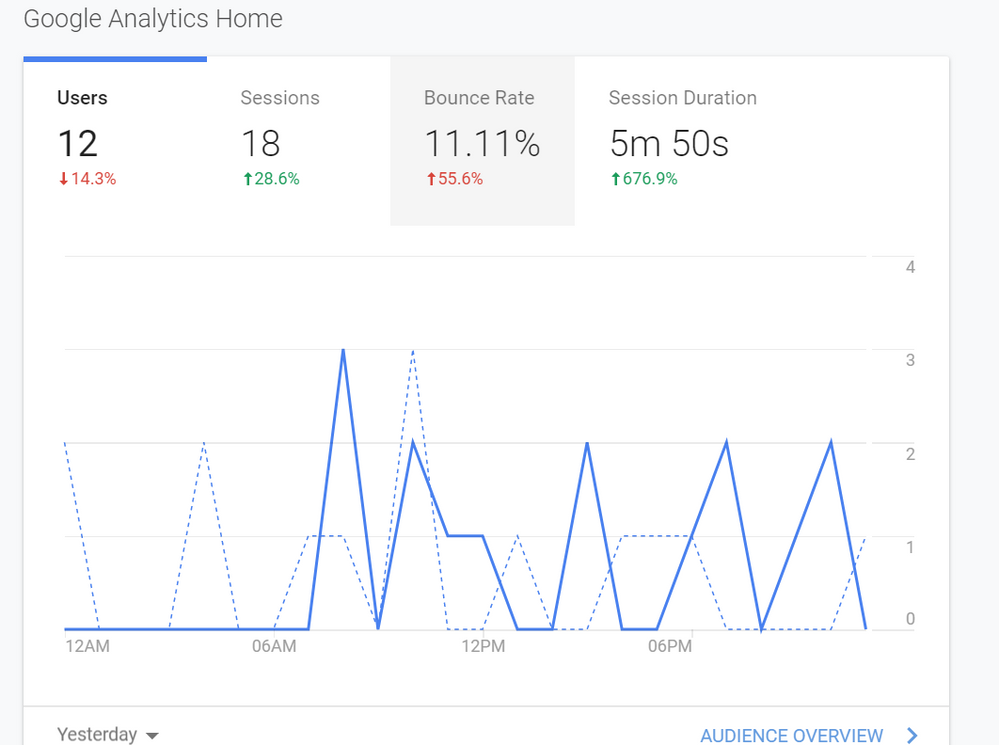
Task: Click the Users value 12
Action: [x=78, y=143]
